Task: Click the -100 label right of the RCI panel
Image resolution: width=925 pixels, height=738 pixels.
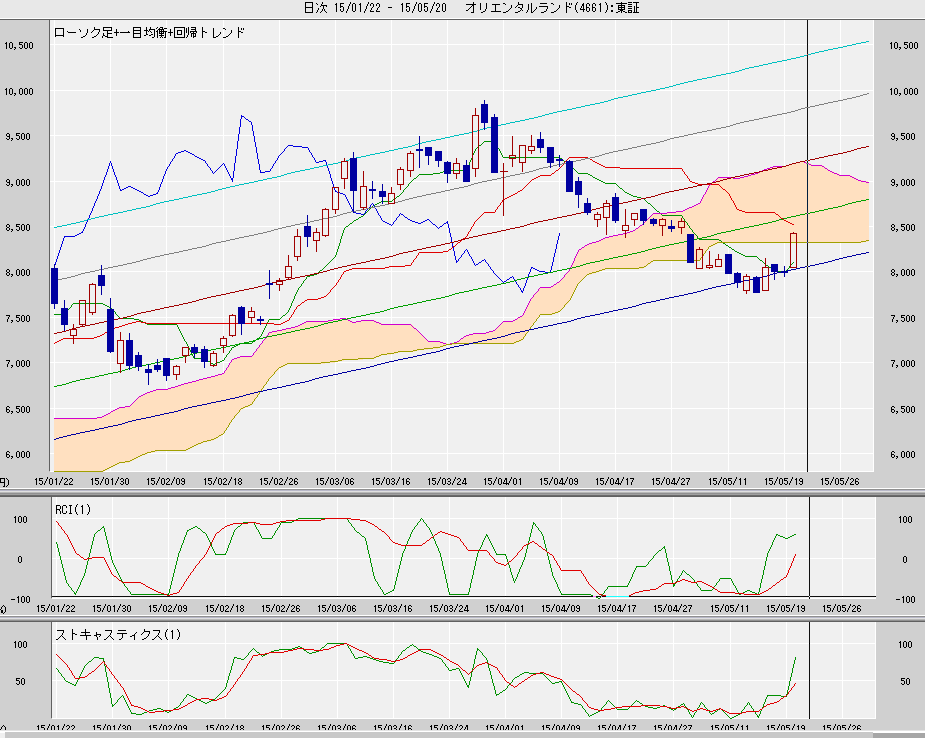Action: pos(903,599)
